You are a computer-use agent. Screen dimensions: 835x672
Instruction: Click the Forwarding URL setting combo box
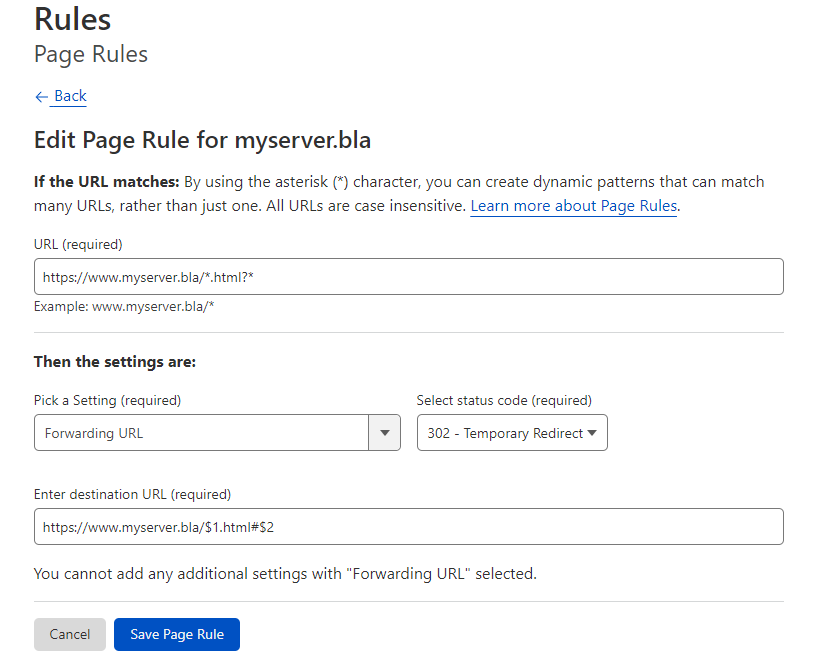tap(202, 434)
